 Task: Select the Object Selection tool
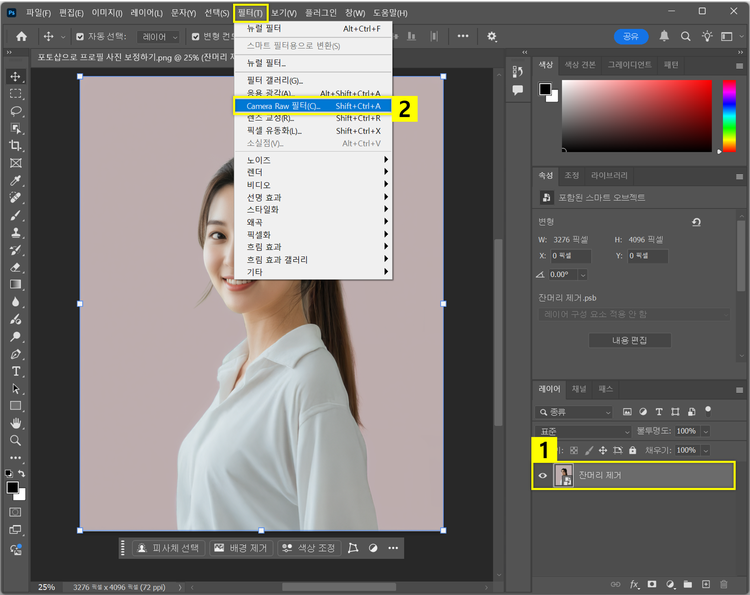tap(15, 128)
